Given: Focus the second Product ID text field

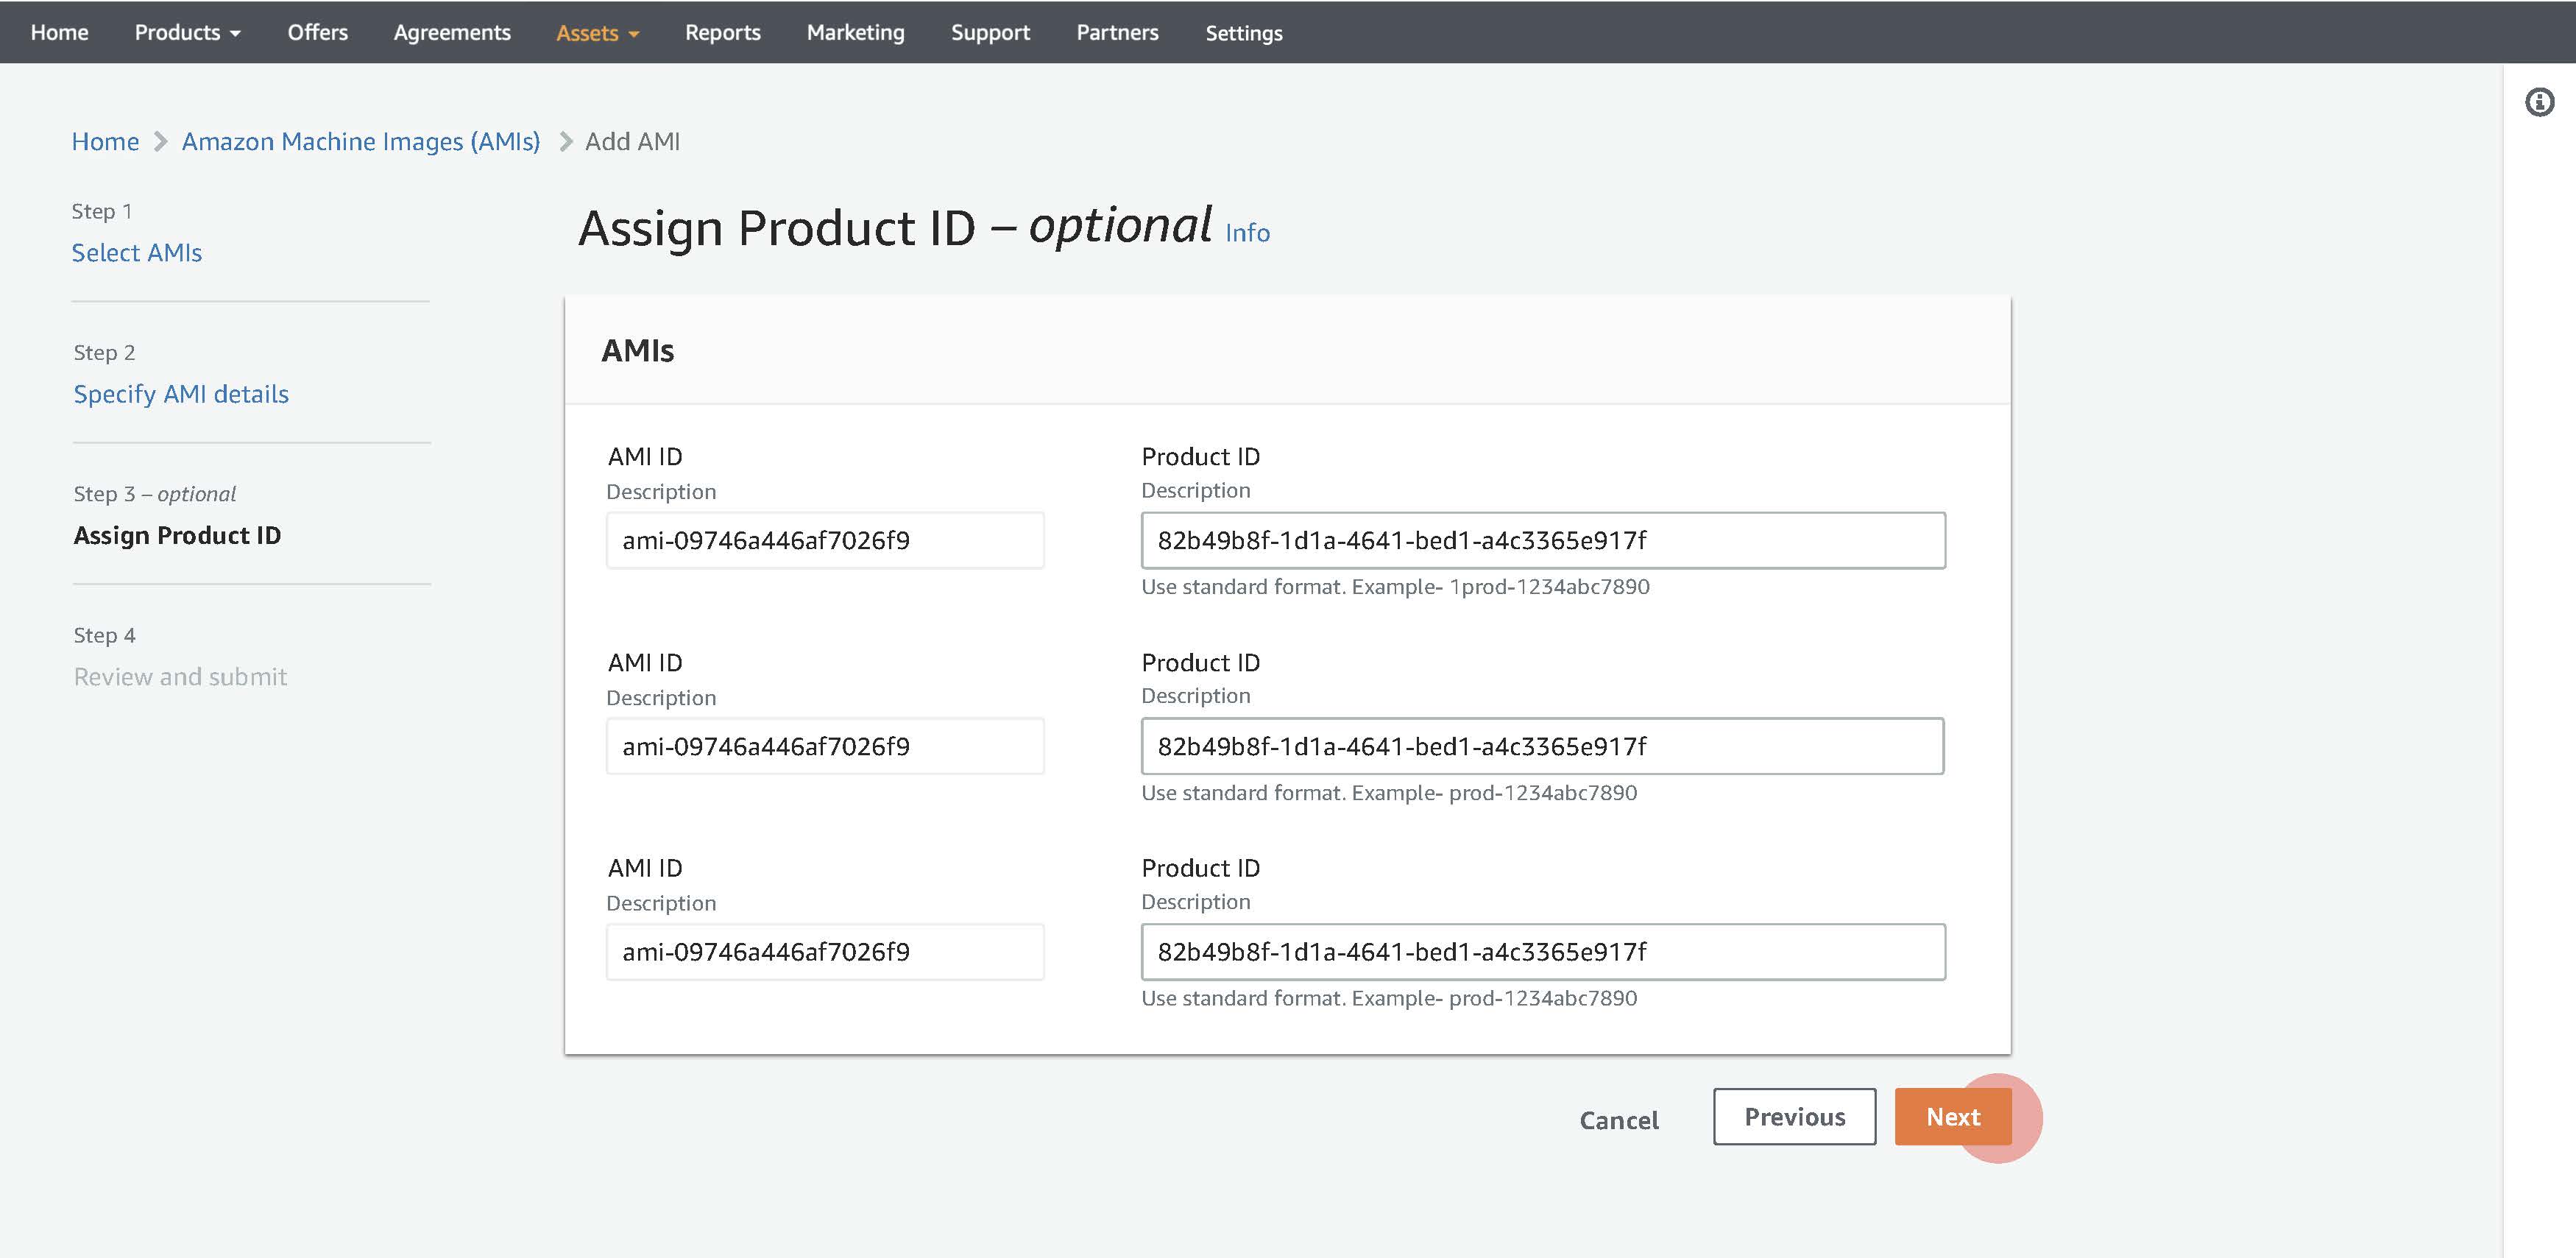Looking at the screenshot, I should [x=1542, y=746].
